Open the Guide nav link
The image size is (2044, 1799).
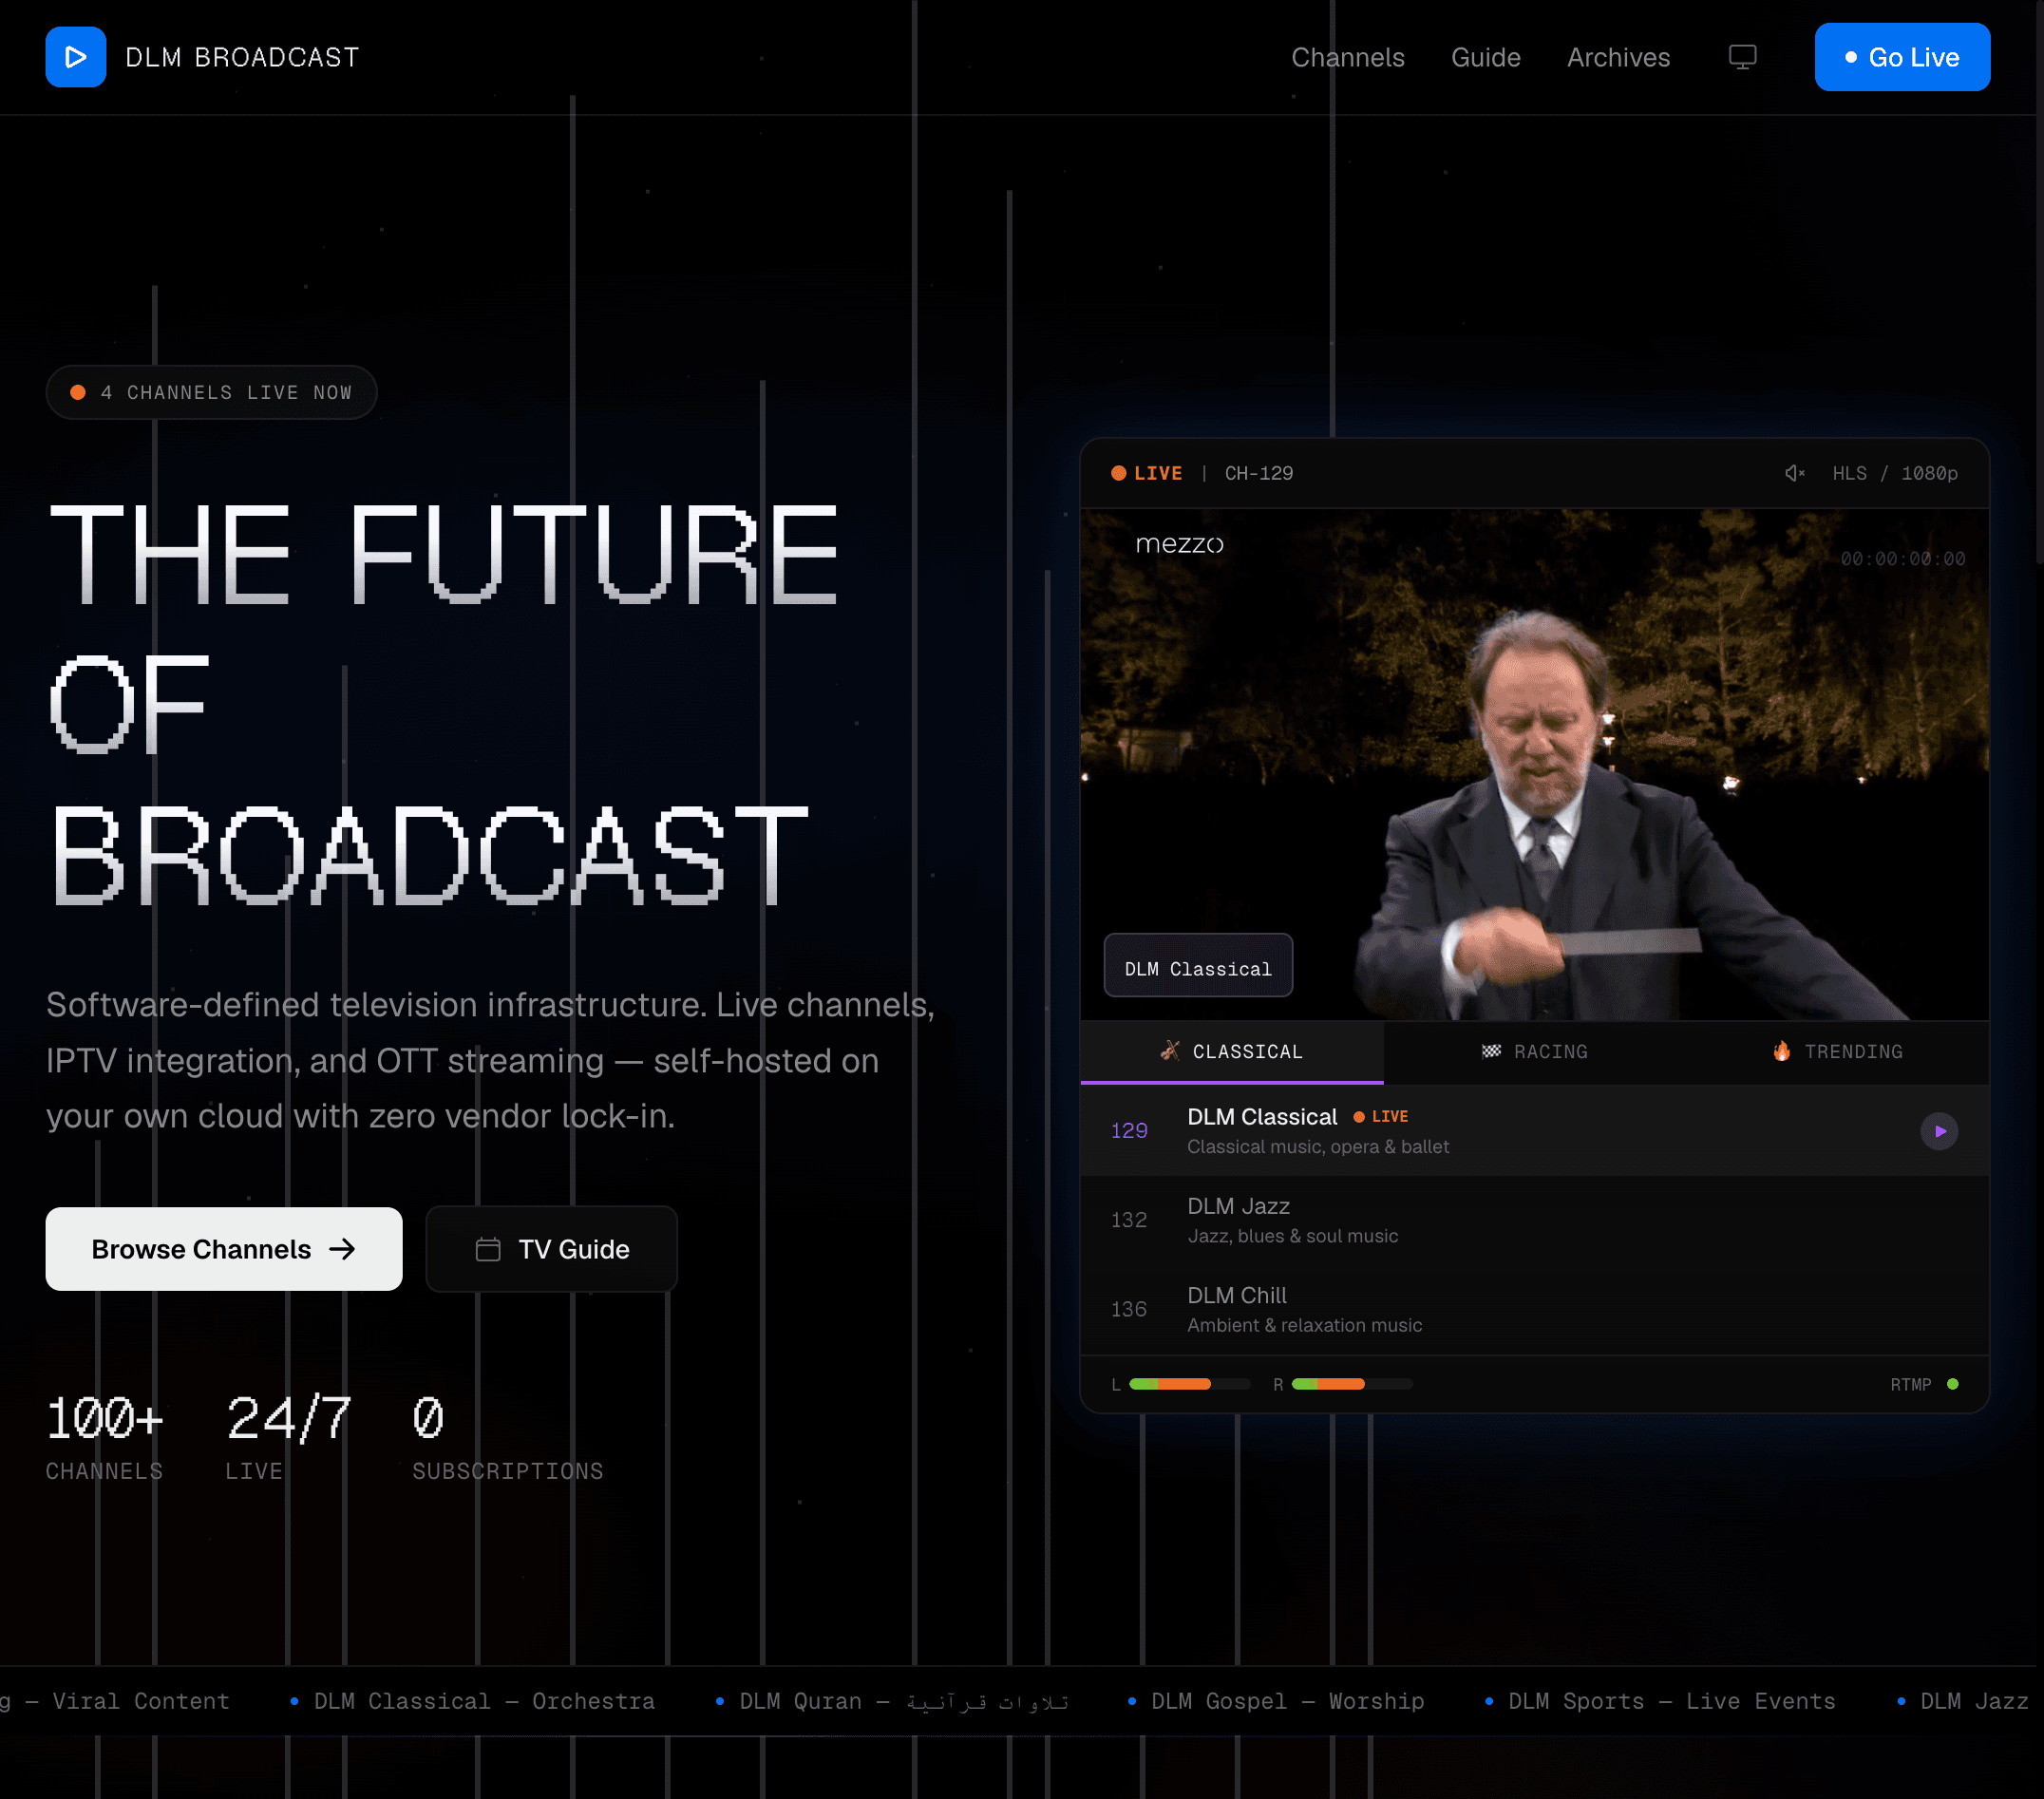[x=1485, y=57]
